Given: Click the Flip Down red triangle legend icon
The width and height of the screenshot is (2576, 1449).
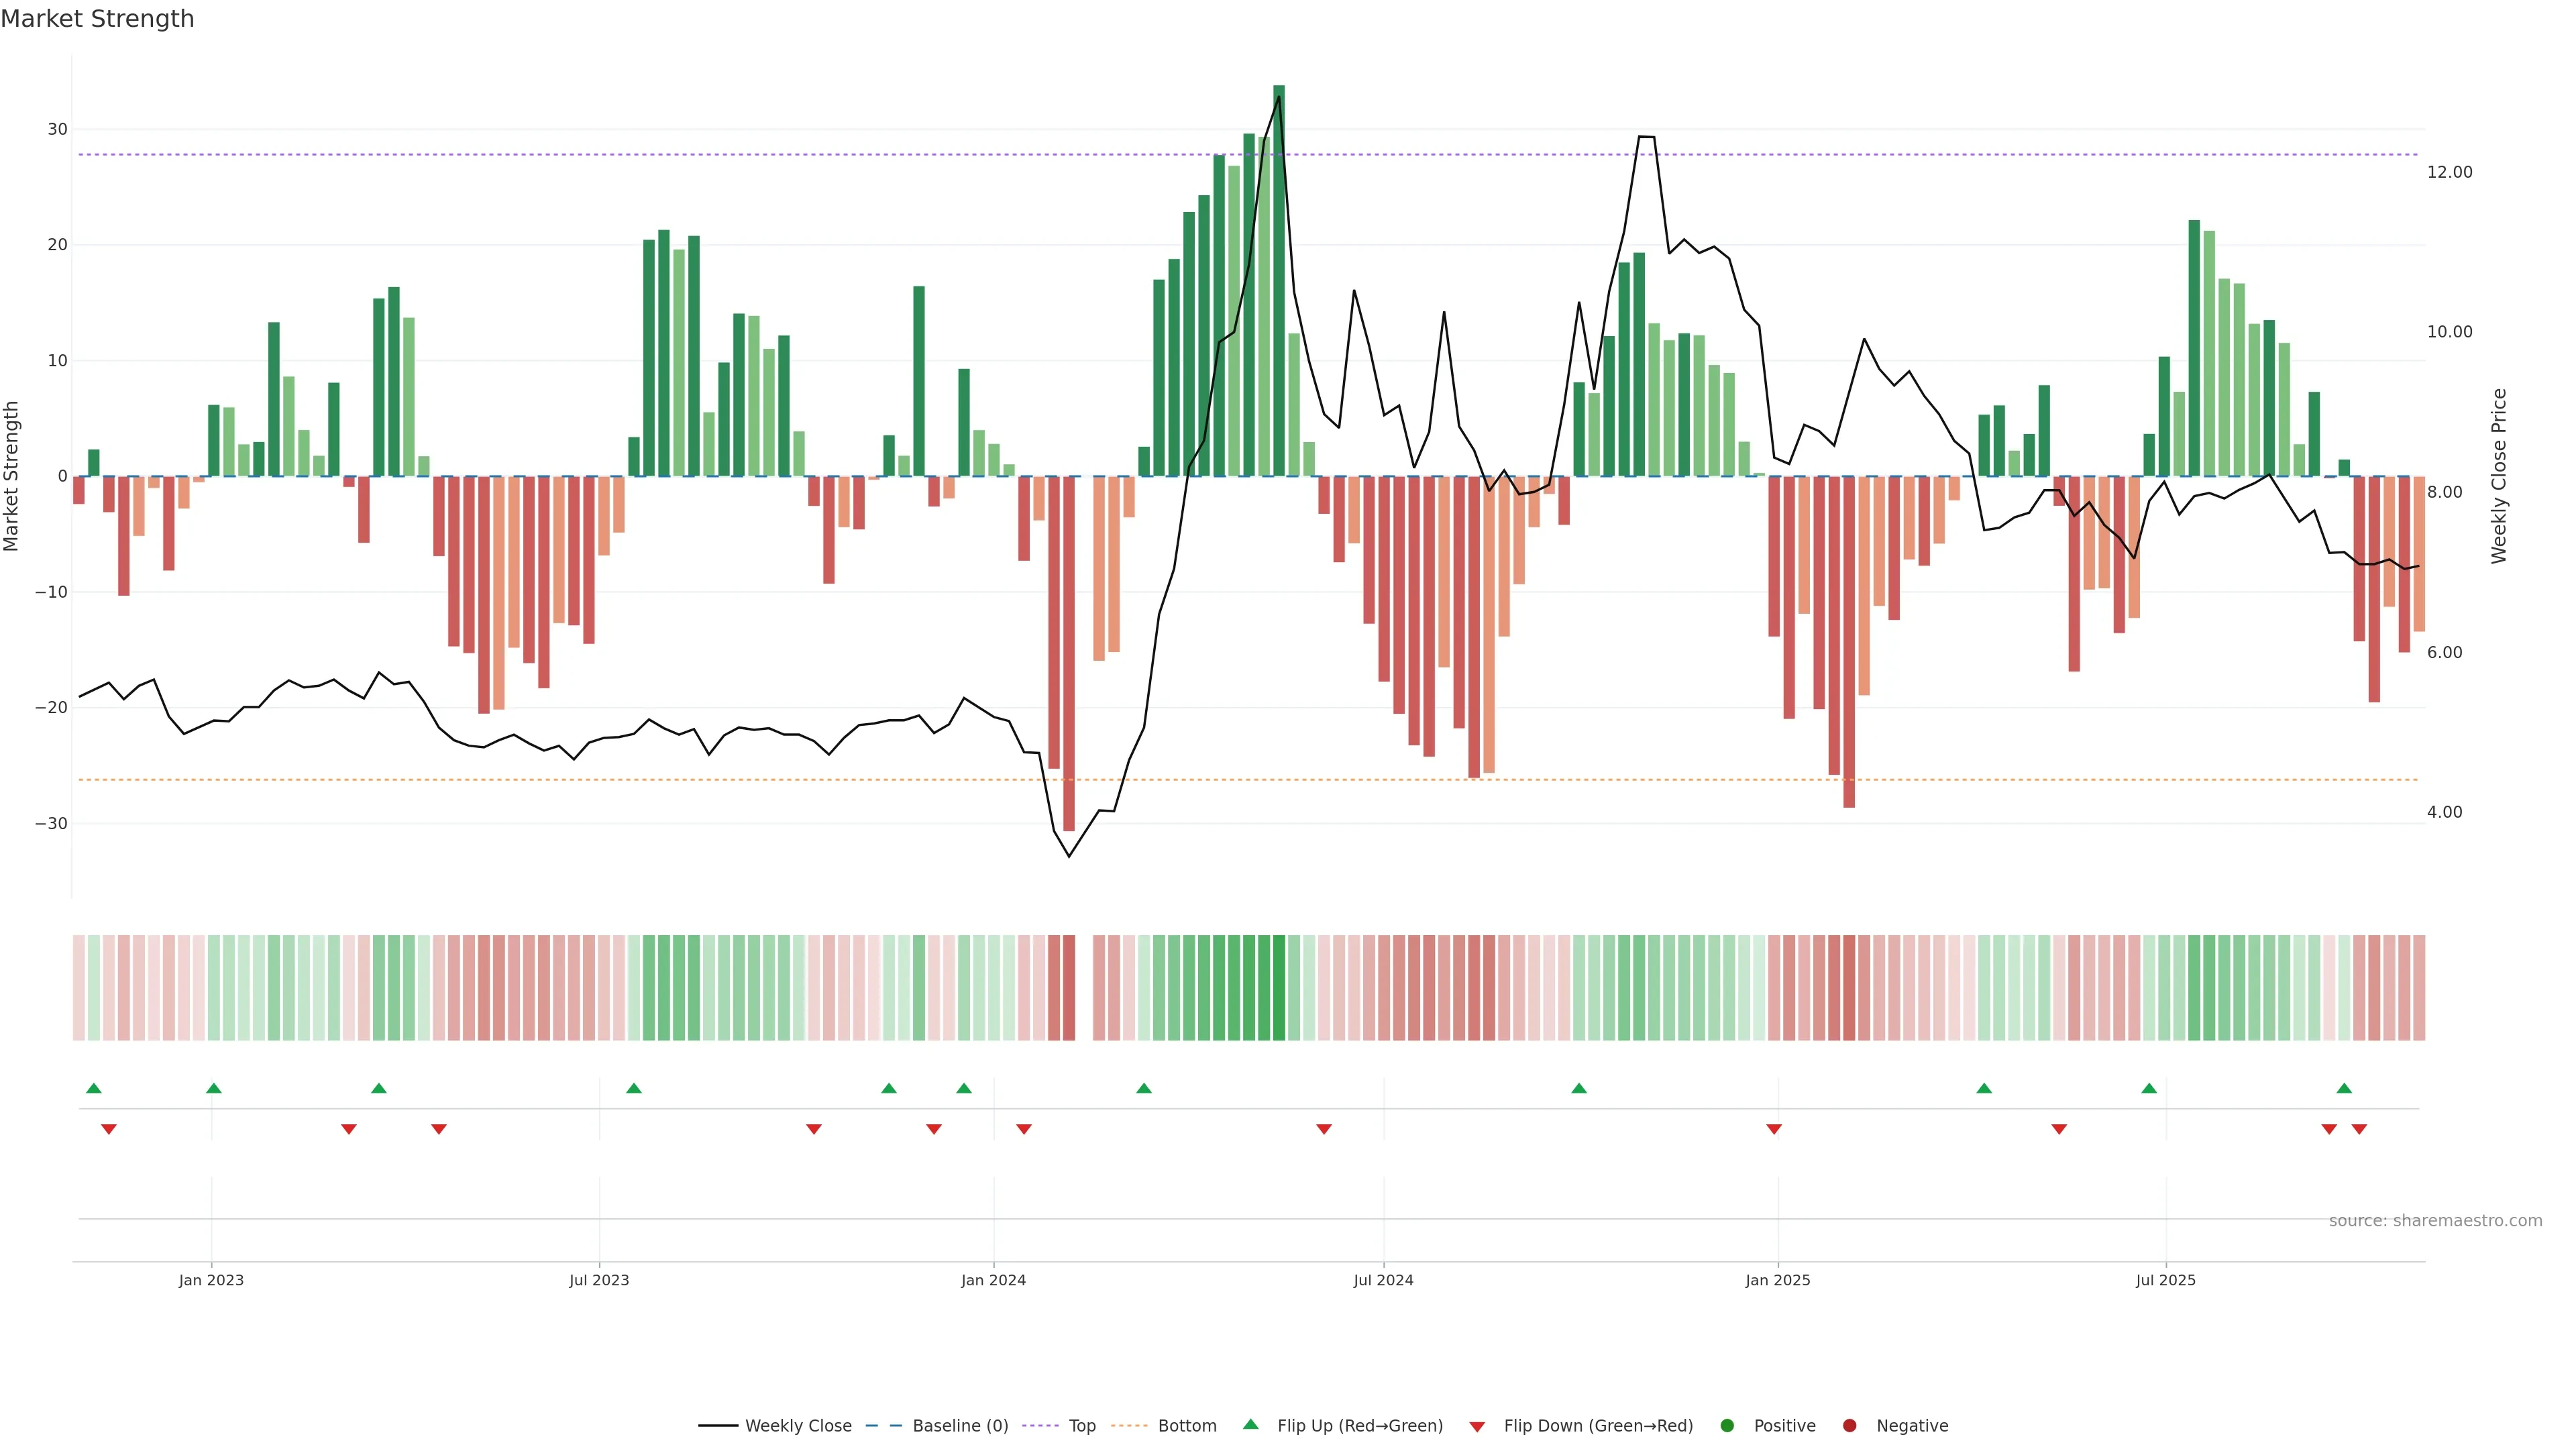Looking at the screenshot, I should (1476, 1426).
